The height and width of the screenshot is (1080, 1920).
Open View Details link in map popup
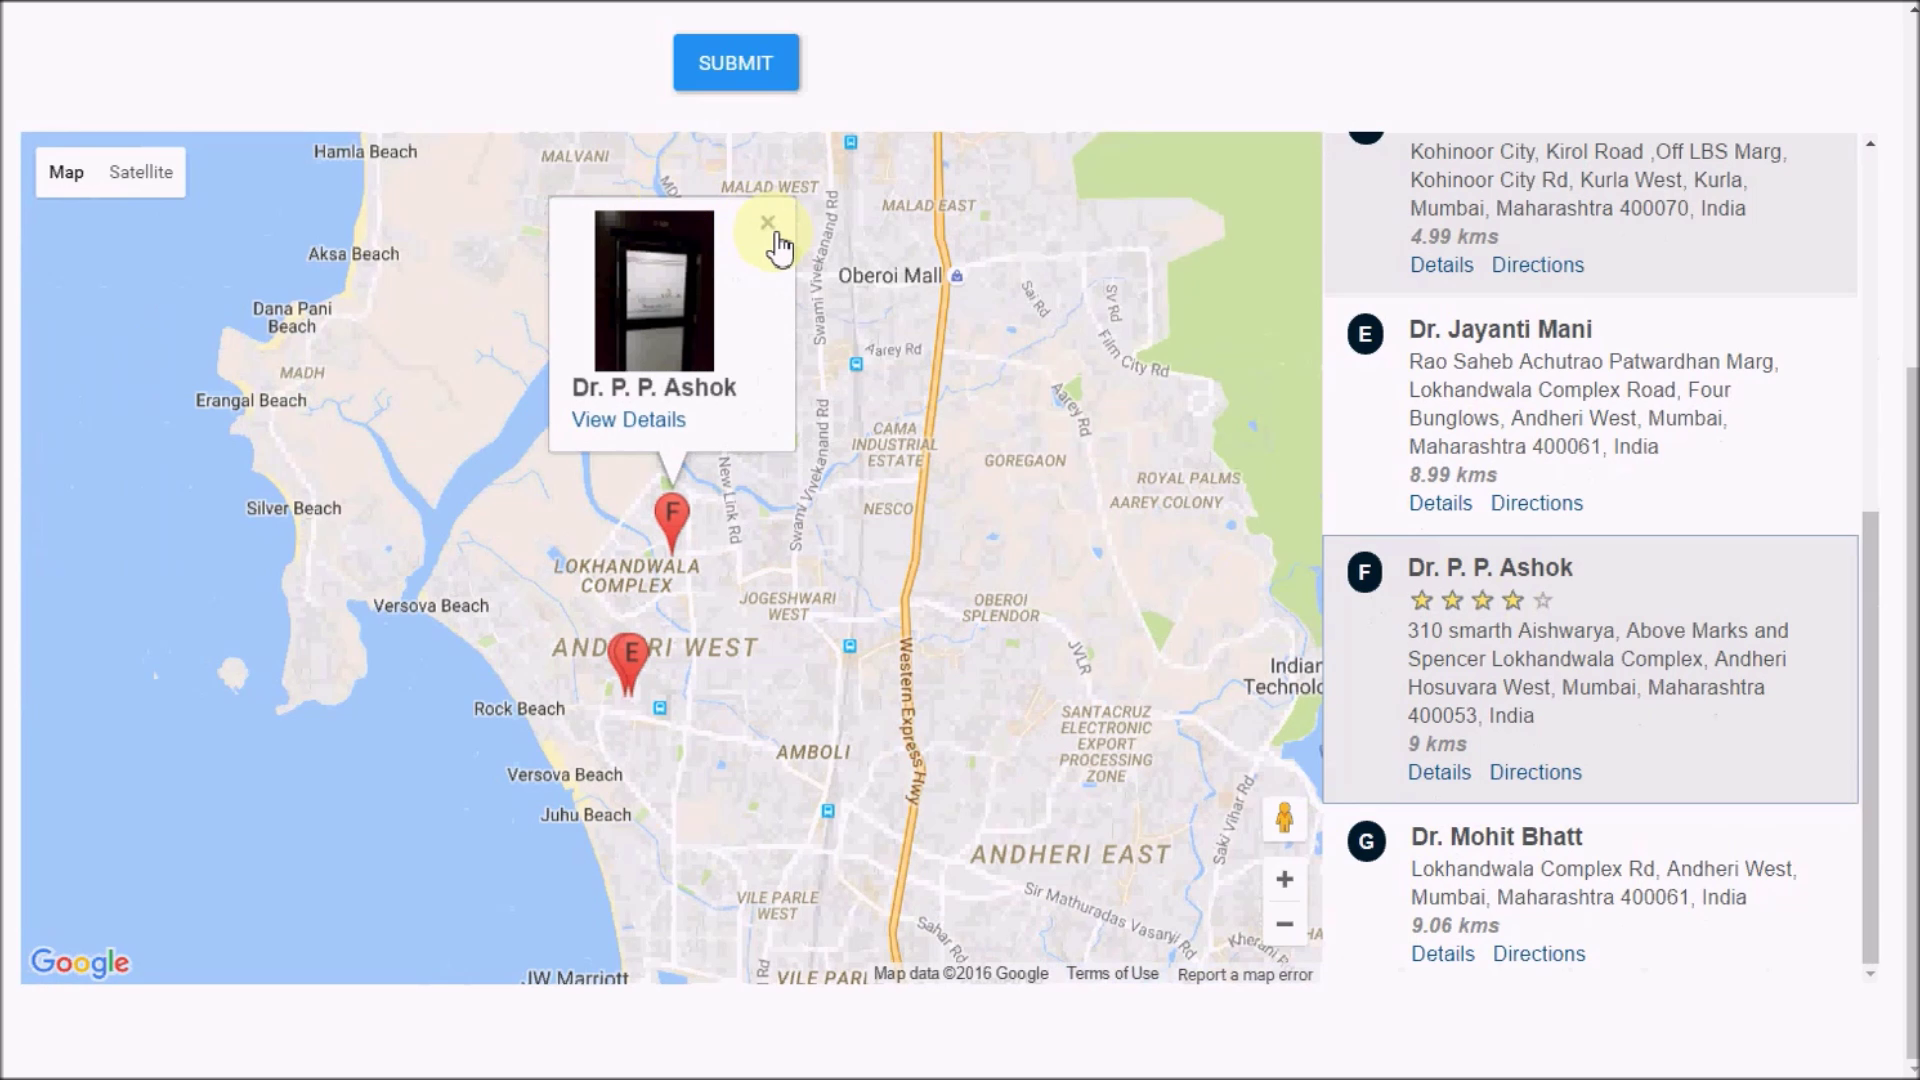pyautogui.click(x=628, y=420)
